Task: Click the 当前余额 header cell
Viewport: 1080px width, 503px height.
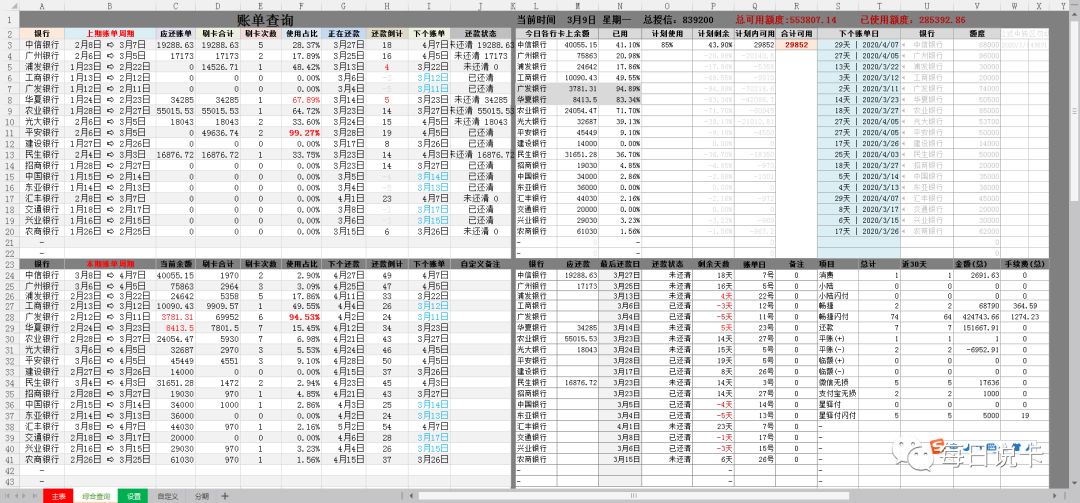Action: pos(176,264)
